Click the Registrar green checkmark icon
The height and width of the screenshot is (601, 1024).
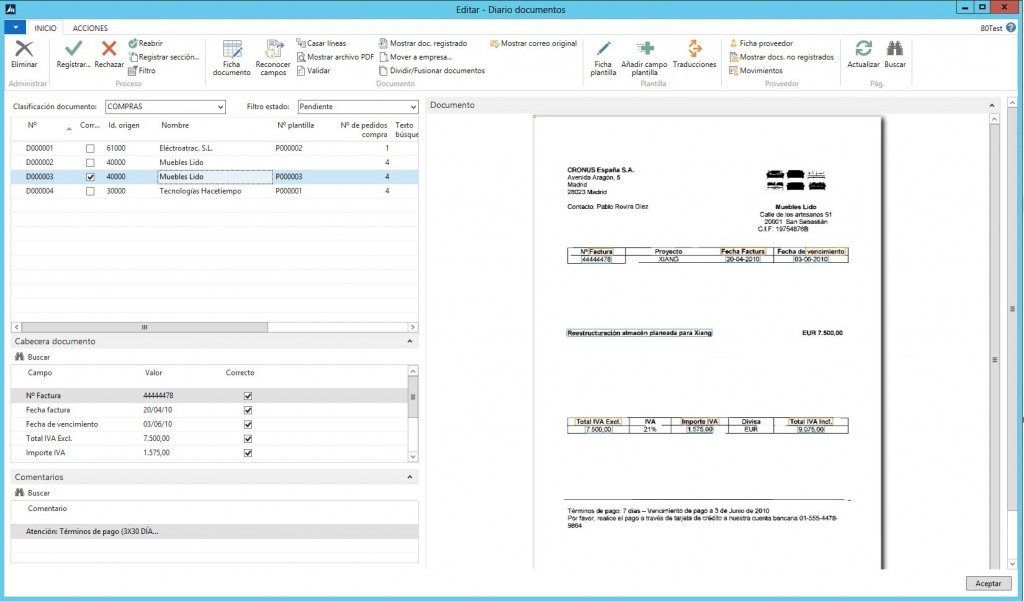coord(73,48)
